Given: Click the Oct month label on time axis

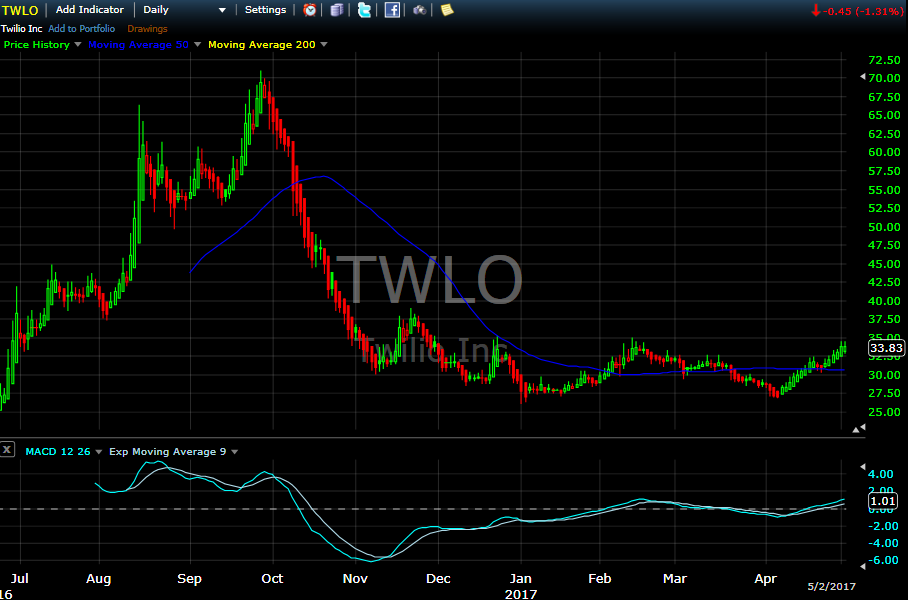Looking at the screenshot, I should (272, 579).
